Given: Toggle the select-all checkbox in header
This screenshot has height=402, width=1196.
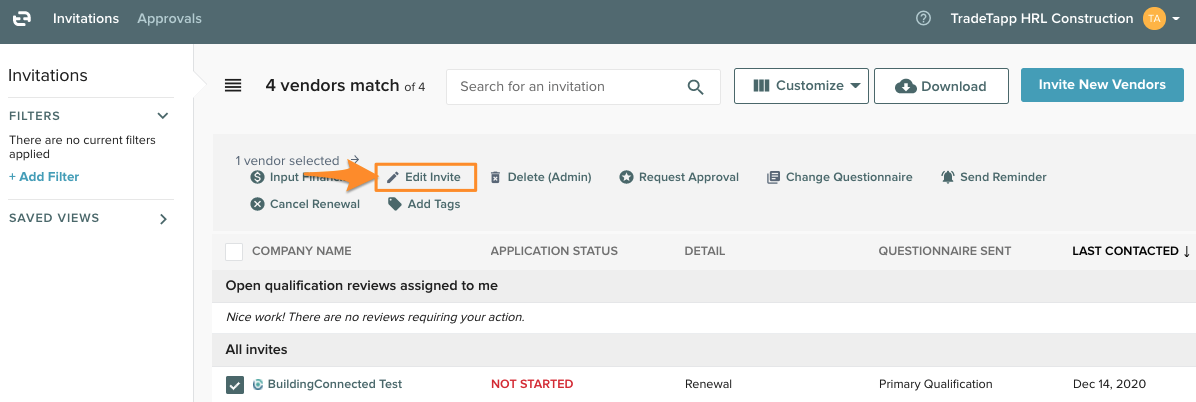Looking at the screenshot, I should pos(234,251).
